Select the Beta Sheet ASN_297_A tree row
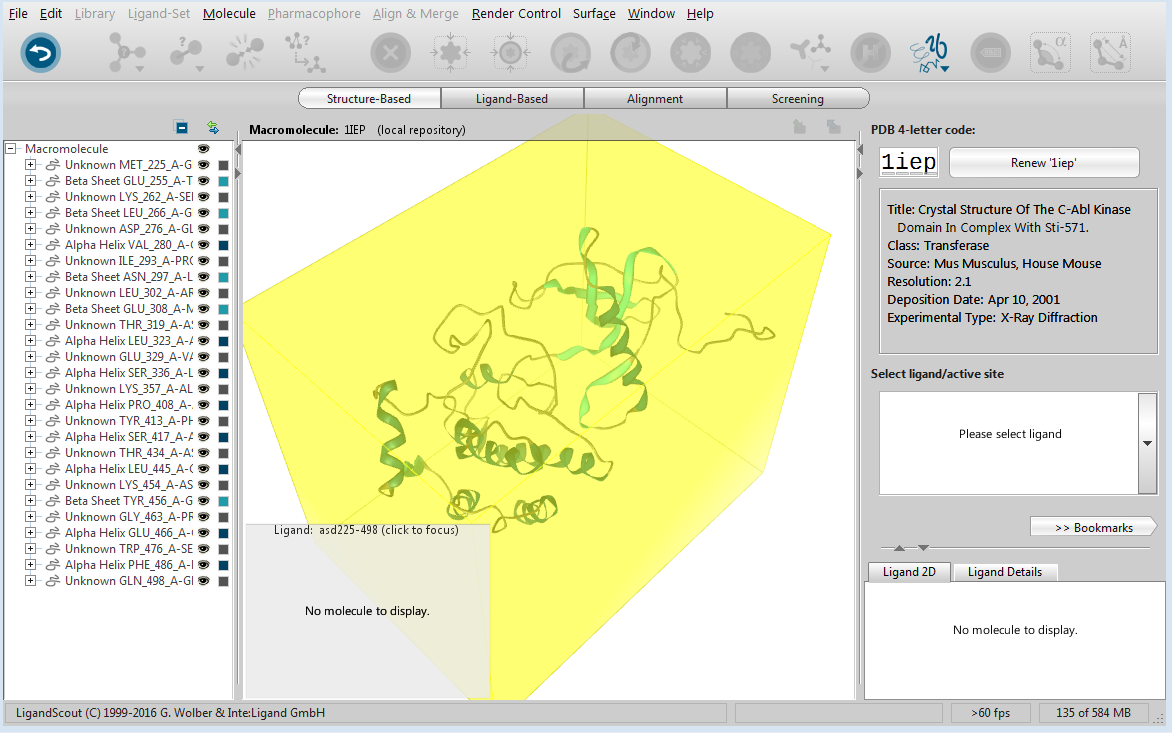The image size is (1172, 733). tap(129, 276)
